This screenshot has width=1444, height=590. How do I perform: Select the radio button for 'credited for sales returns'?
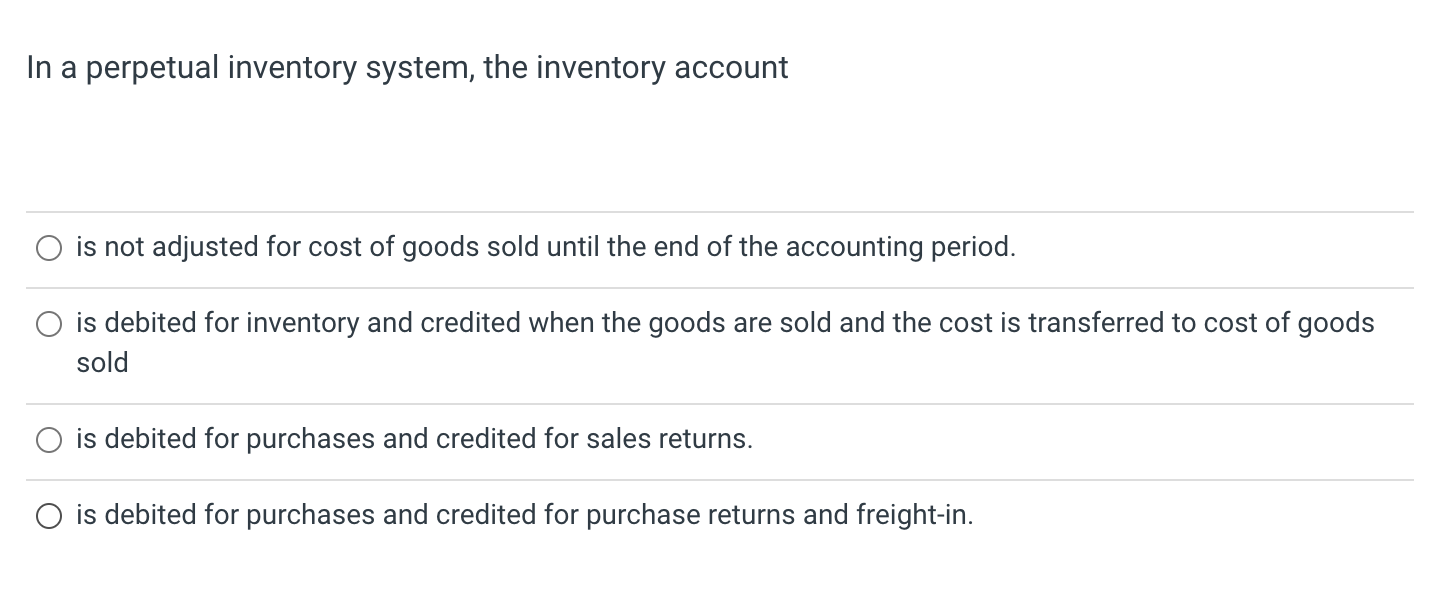point(49,440)
